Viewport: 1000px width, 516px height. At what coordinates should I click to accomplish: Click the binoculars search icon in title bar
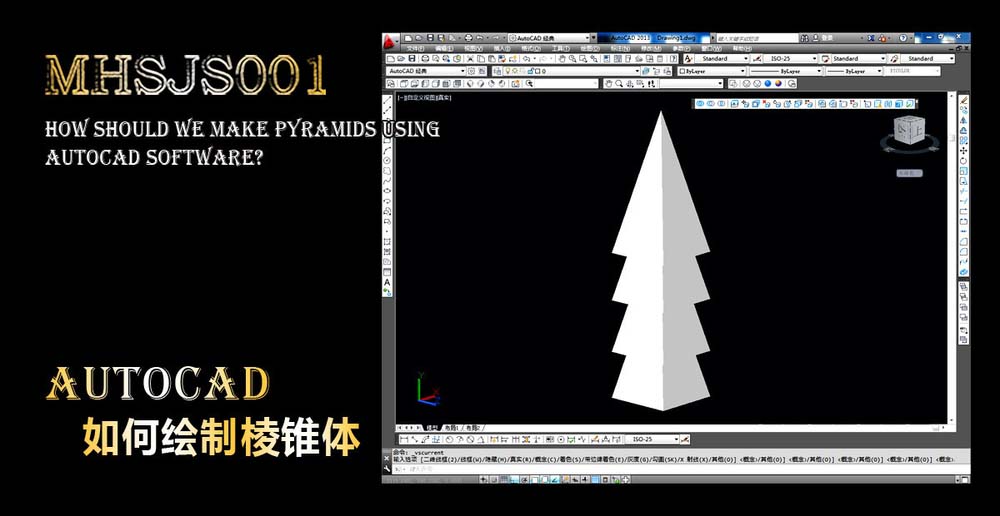[805, 38]
